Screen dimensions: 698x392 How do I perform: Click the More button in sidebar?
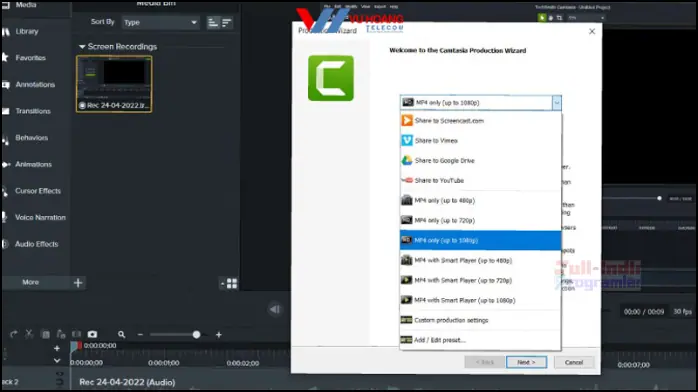click(x=30, y=282)
